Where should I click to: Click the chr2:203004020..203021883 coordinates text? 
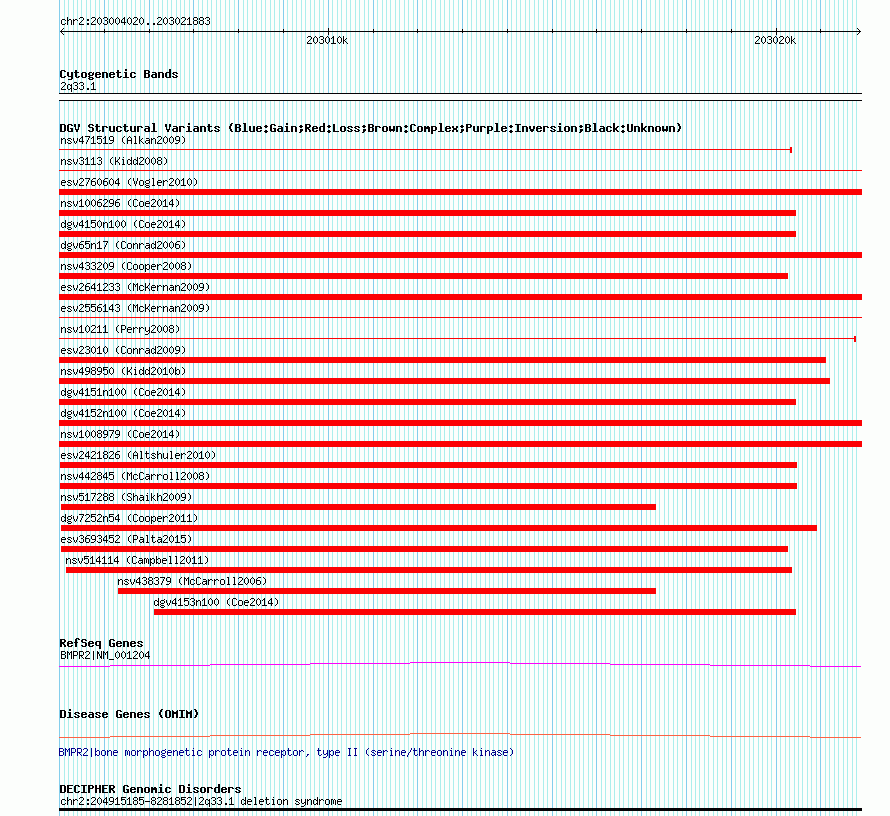click(135, 21)
